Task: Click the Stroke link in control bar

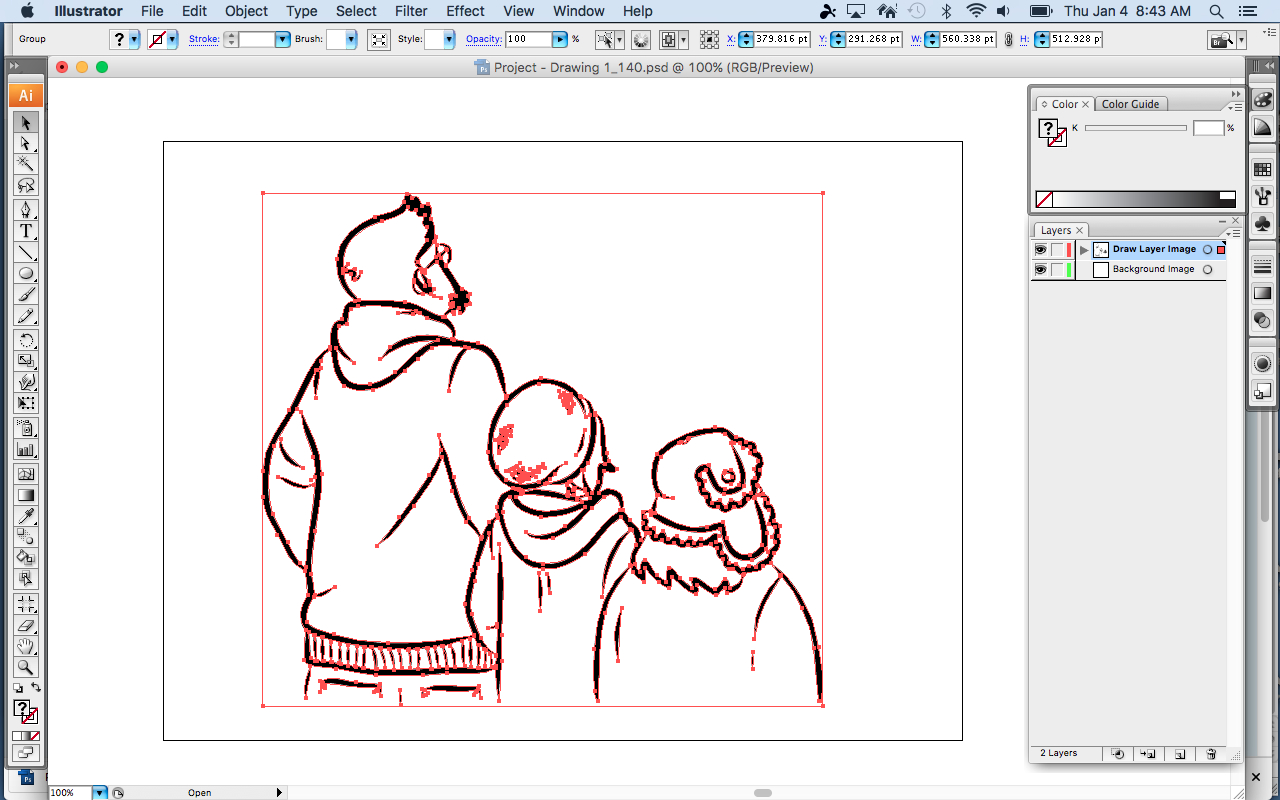Action: click(x=204, y=39)
